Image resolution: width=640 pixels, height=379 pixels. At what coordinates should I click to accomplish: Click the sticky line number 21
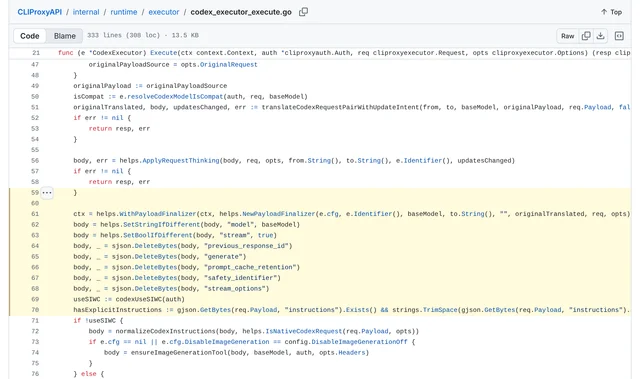click(x=36, y=53)
